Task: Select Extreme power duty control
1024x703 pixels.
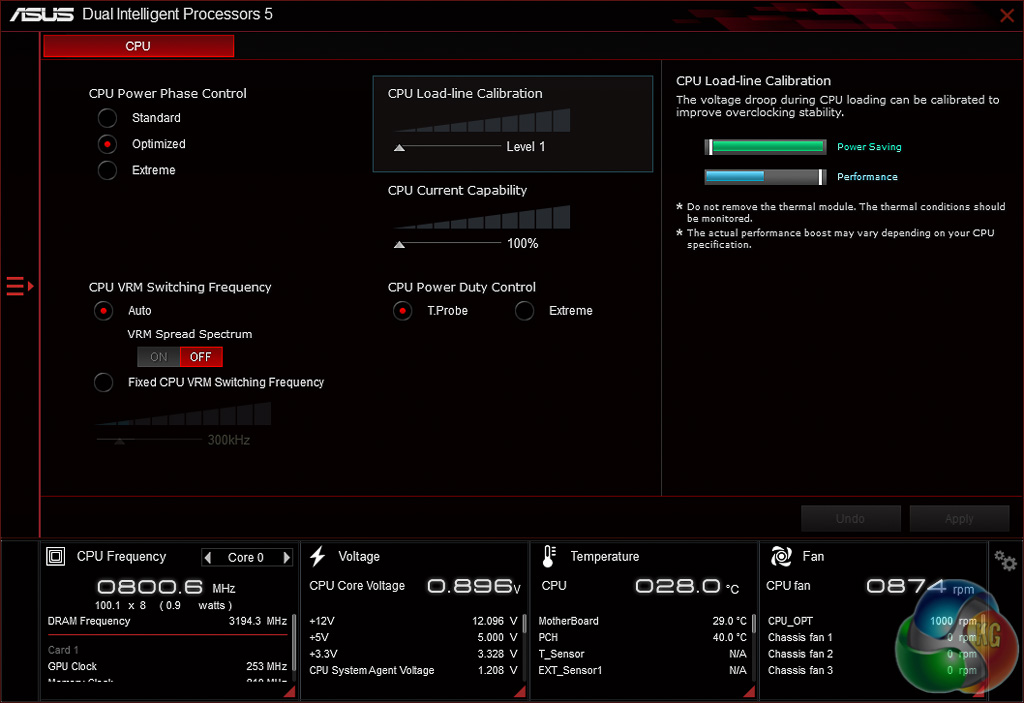Action: pos(524,311)
